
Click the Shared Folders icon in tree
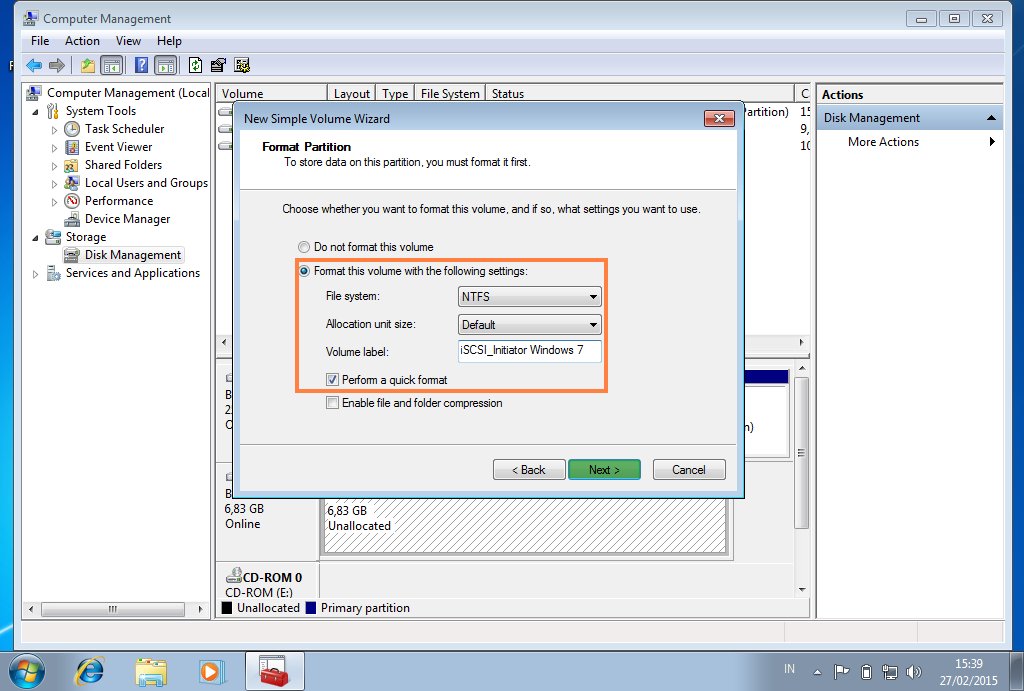[72, 165]
